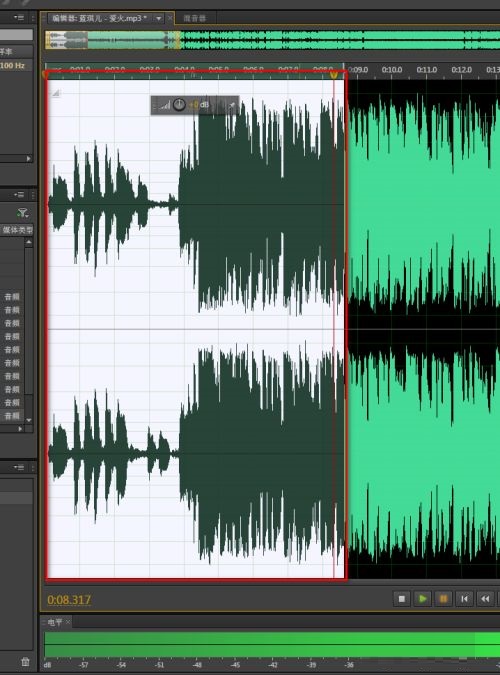This screenshot has height=675, width=500.
Task: Click the overview navigator waveform selection
Action: pyautogui.click(x=113, y=40)
